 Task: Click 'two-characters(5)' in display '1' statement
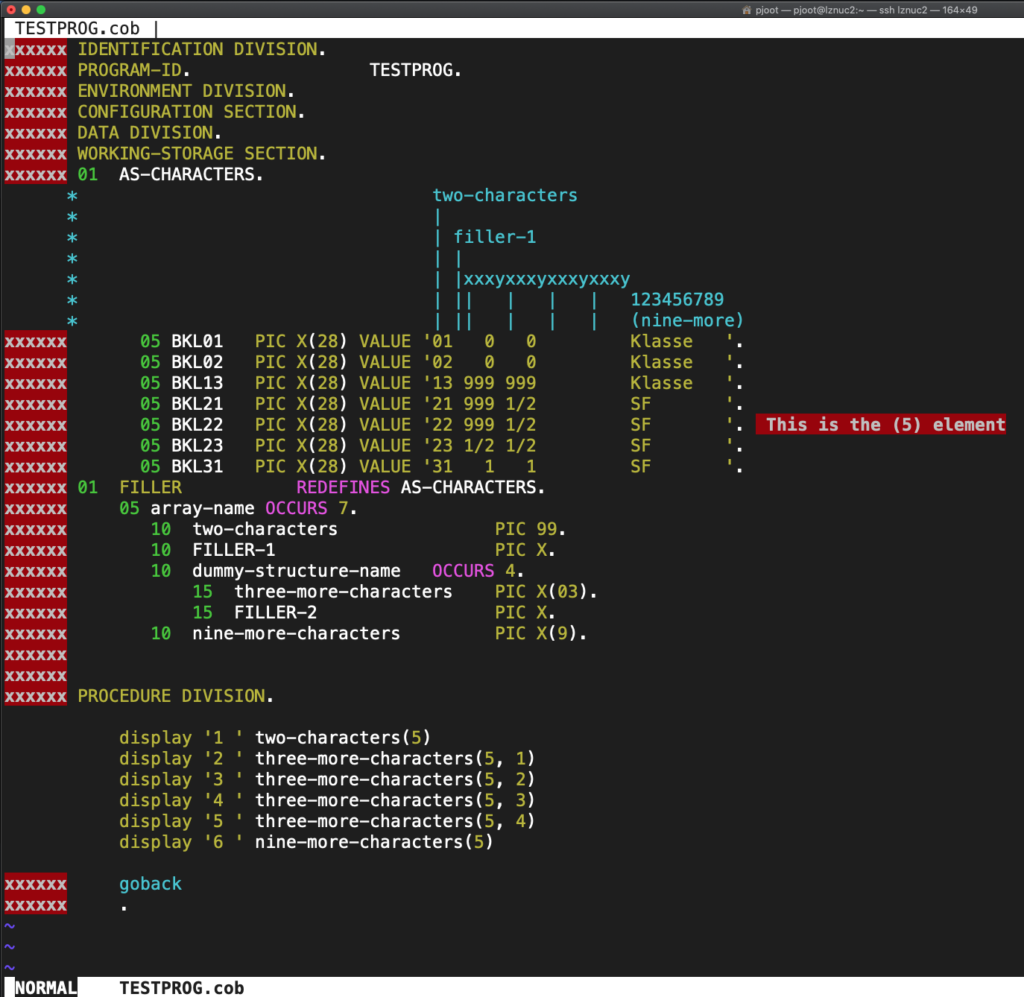(343, 738)
